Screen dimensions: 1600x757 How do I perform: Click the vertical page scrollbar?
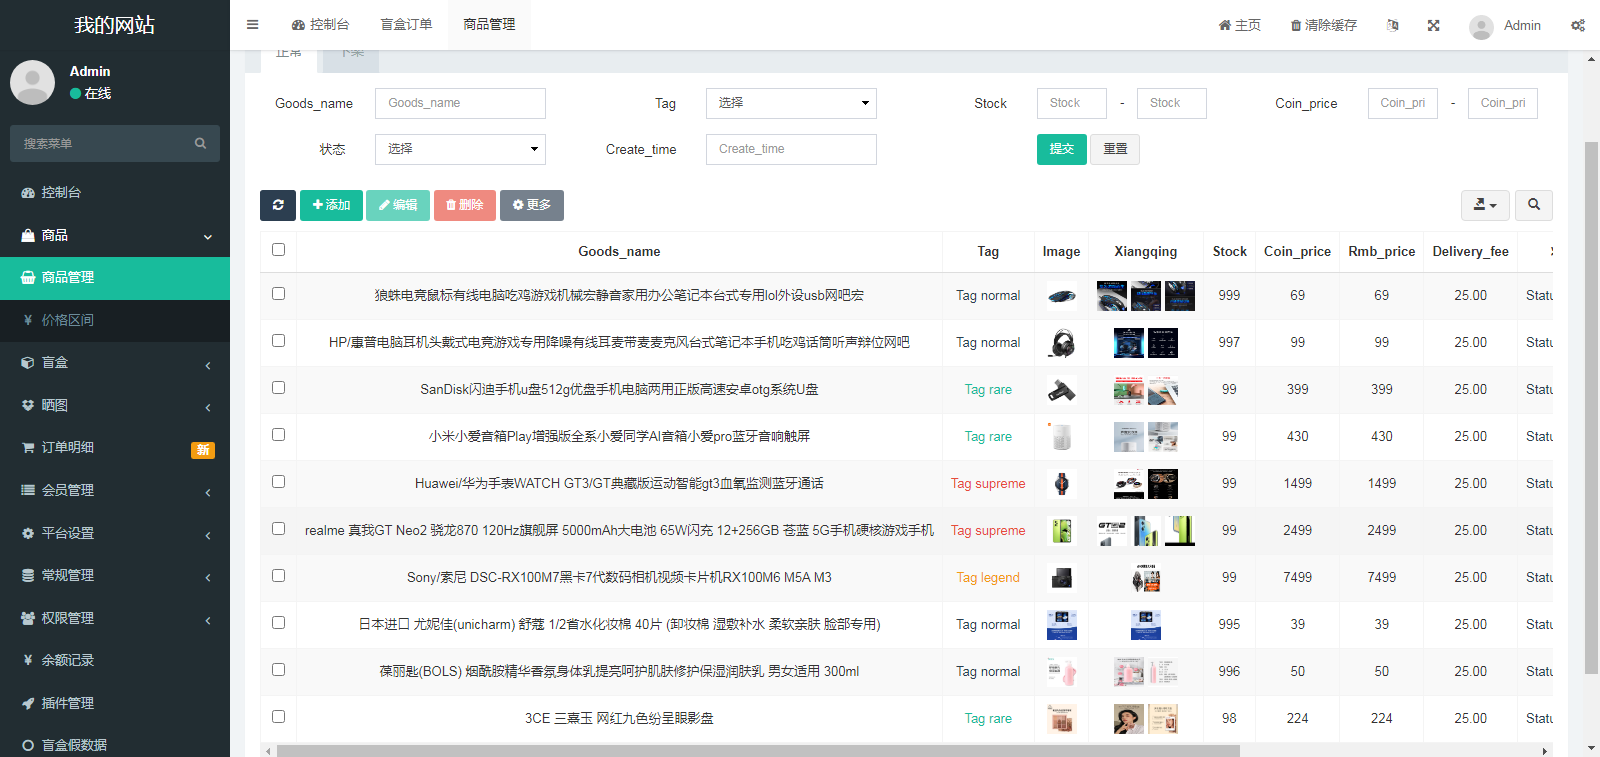point(1592,407)
